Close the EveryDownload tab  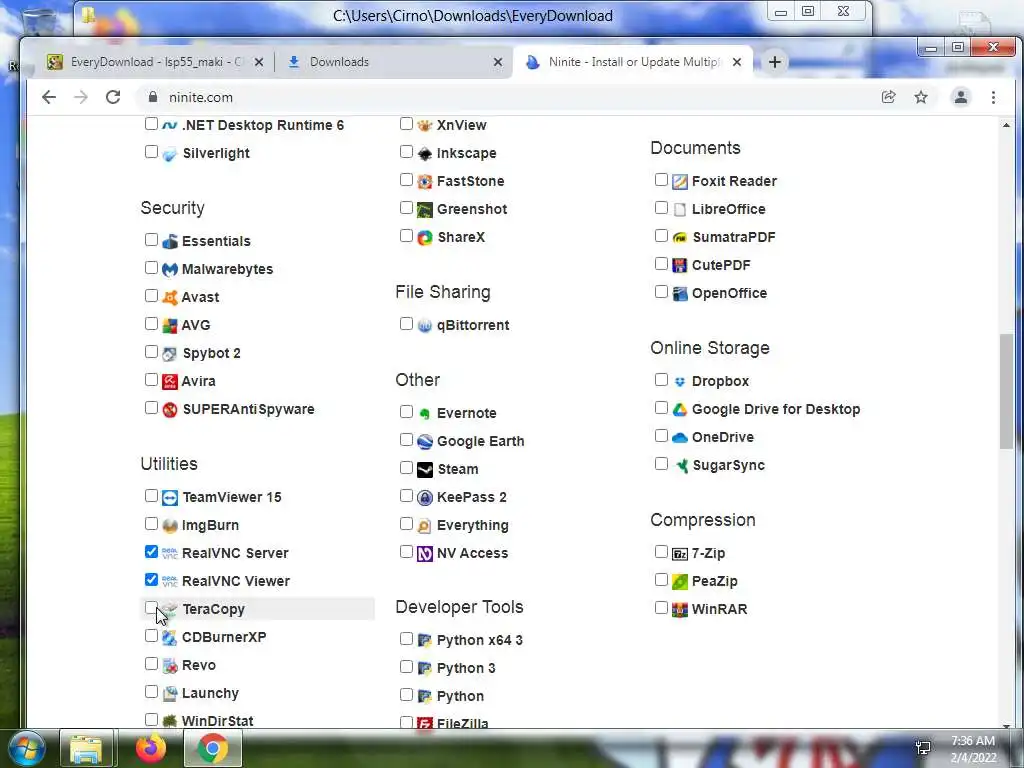coord(259,62)
